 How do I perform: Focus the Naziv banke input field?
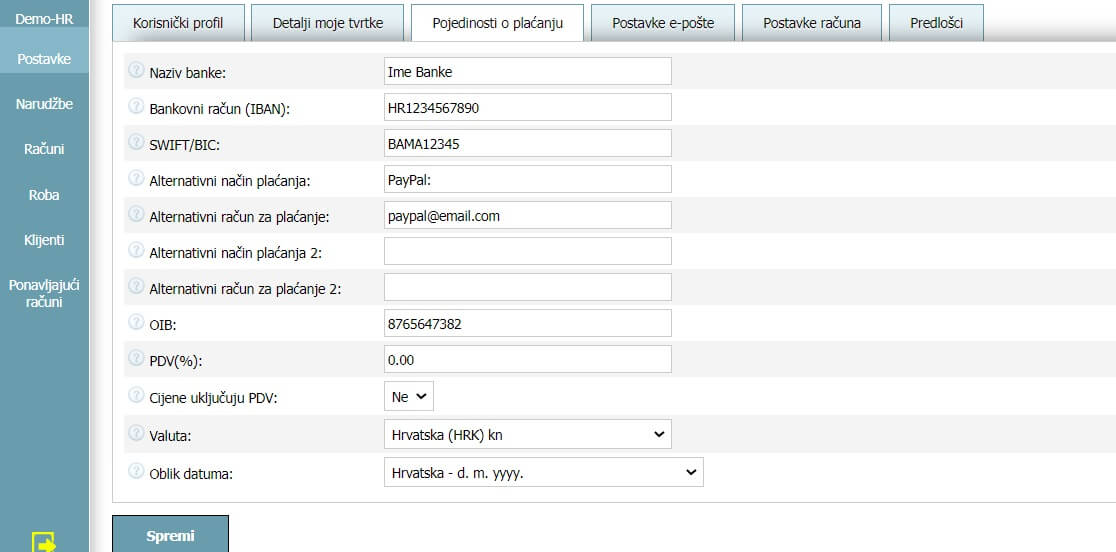tap(527, 71)
